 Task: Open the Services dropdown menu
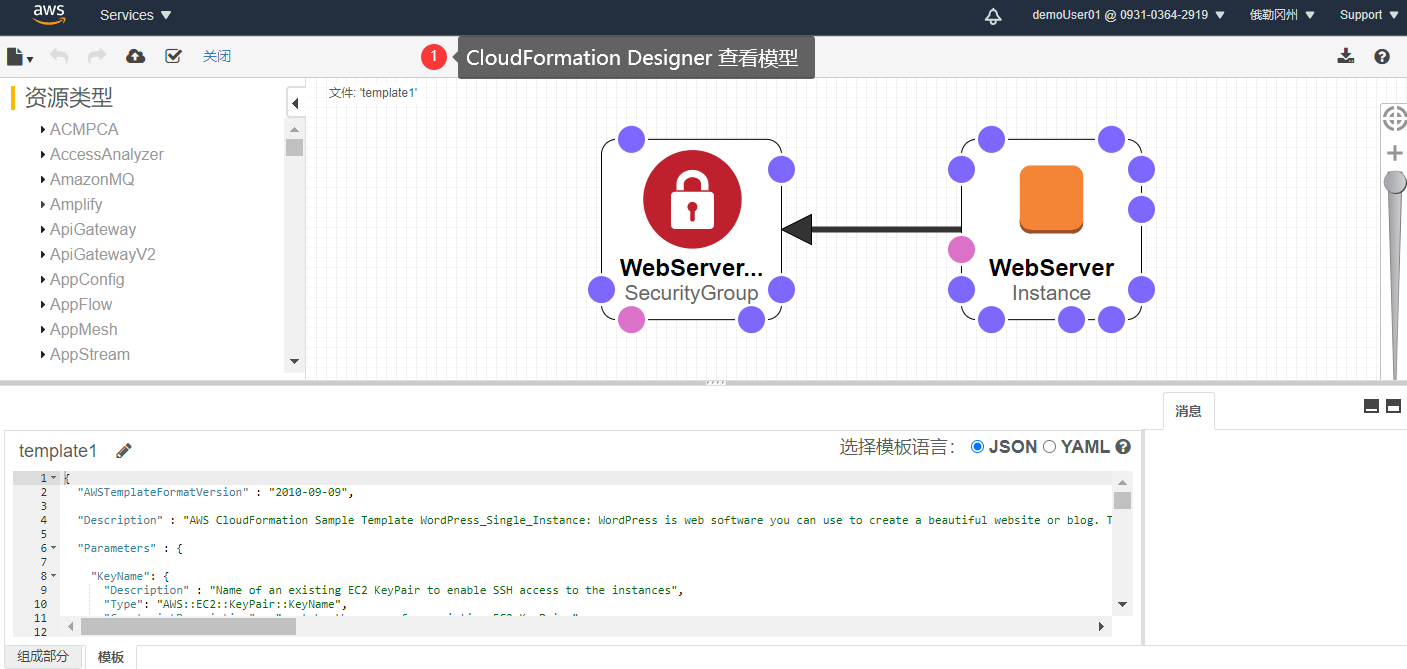(x=136, y=15)
